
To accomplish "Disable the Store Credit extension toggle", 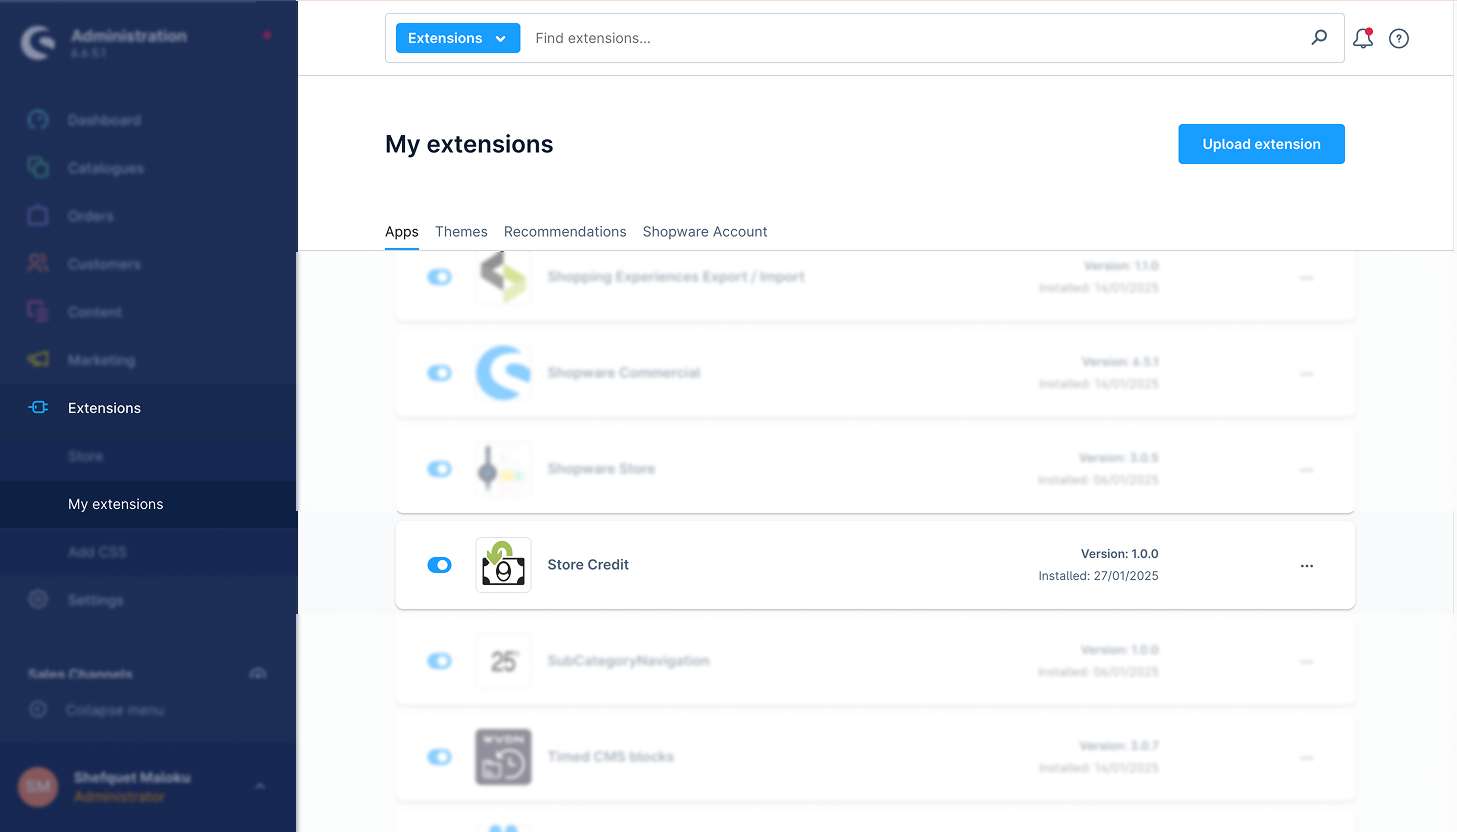I will 439,565.
